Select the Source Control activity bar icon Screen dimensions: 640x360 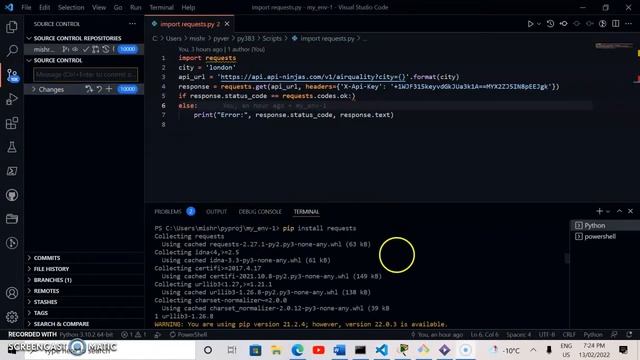[x=12, y=75]
